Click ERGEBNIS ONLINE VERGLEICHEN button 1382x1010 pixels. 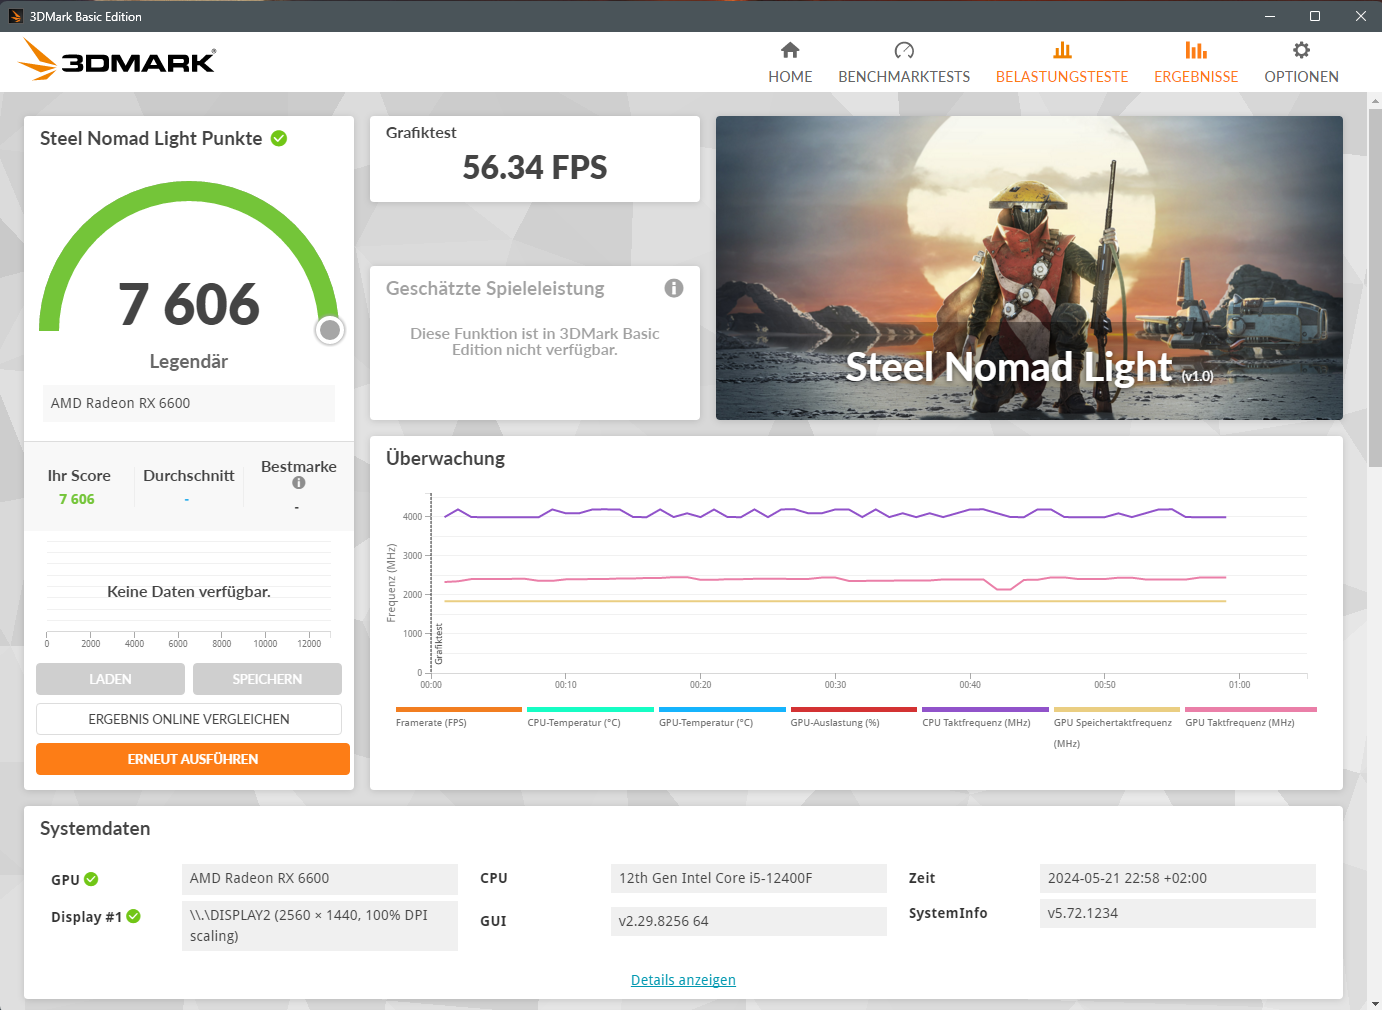[x=189, y=719]
